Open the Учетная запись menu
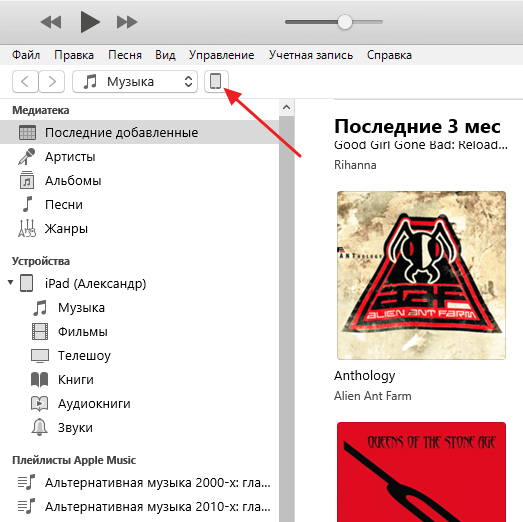The height and width of the screenshot is (522, 523). click(311, 55)
